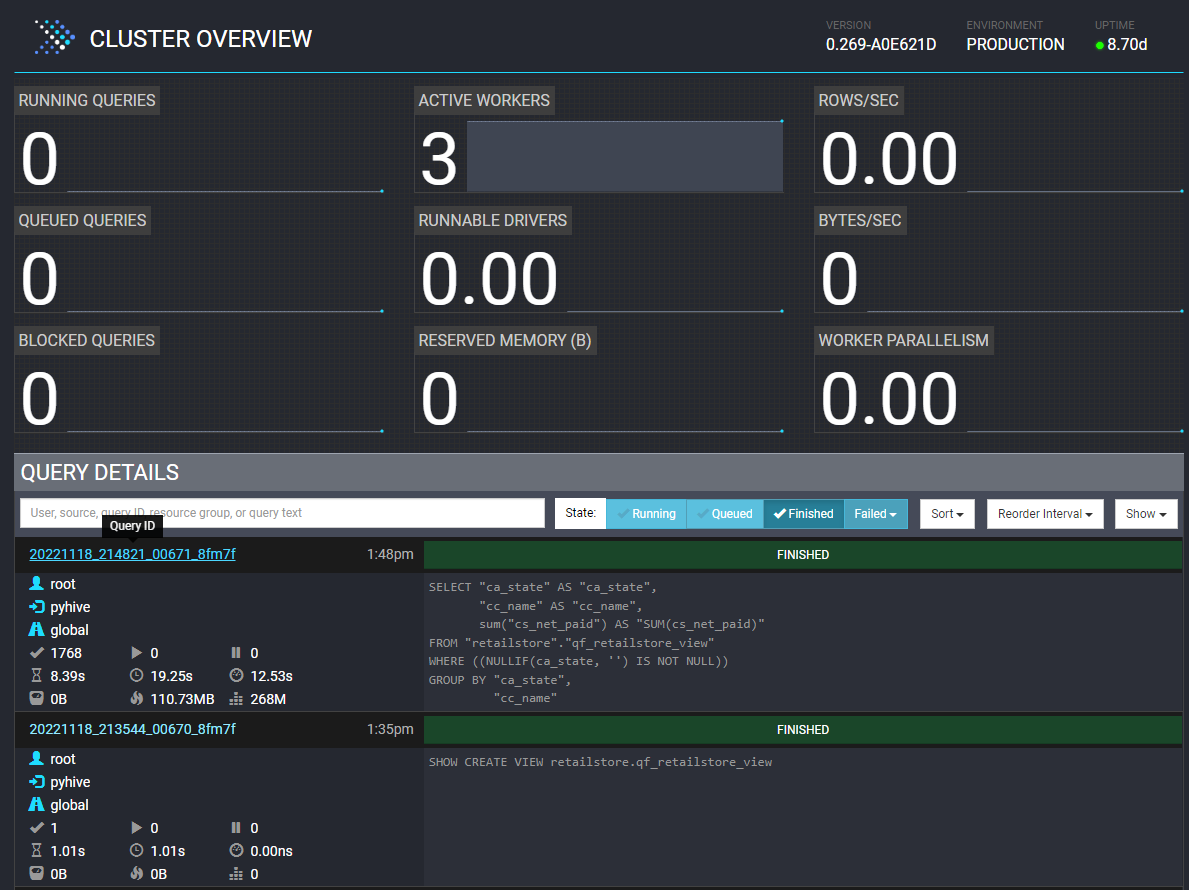Click the Worker Parallelism label
1189x890 pixels.
[x=904, y=340]
